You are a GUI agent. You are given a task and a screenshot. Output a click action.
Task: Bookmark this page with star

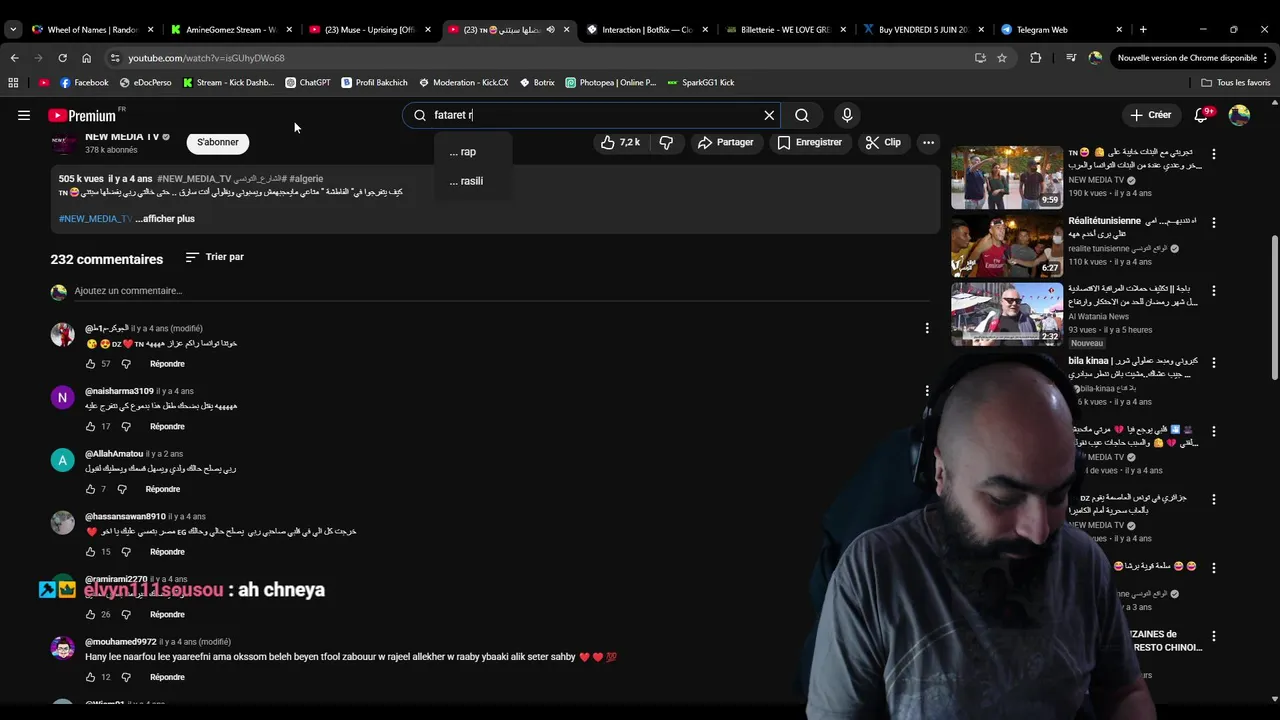click(x=1002, y=58)
